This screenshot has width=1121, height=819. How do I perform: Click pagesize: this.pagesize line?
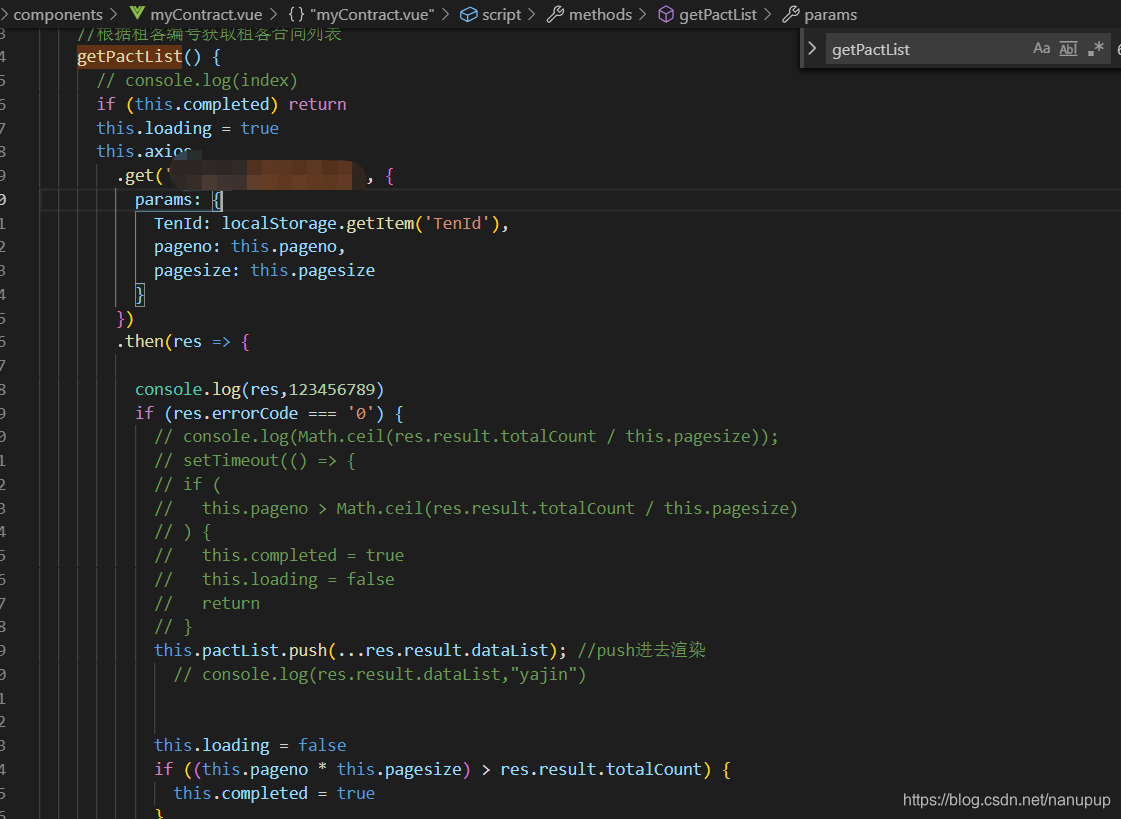[x=265, y=270]
